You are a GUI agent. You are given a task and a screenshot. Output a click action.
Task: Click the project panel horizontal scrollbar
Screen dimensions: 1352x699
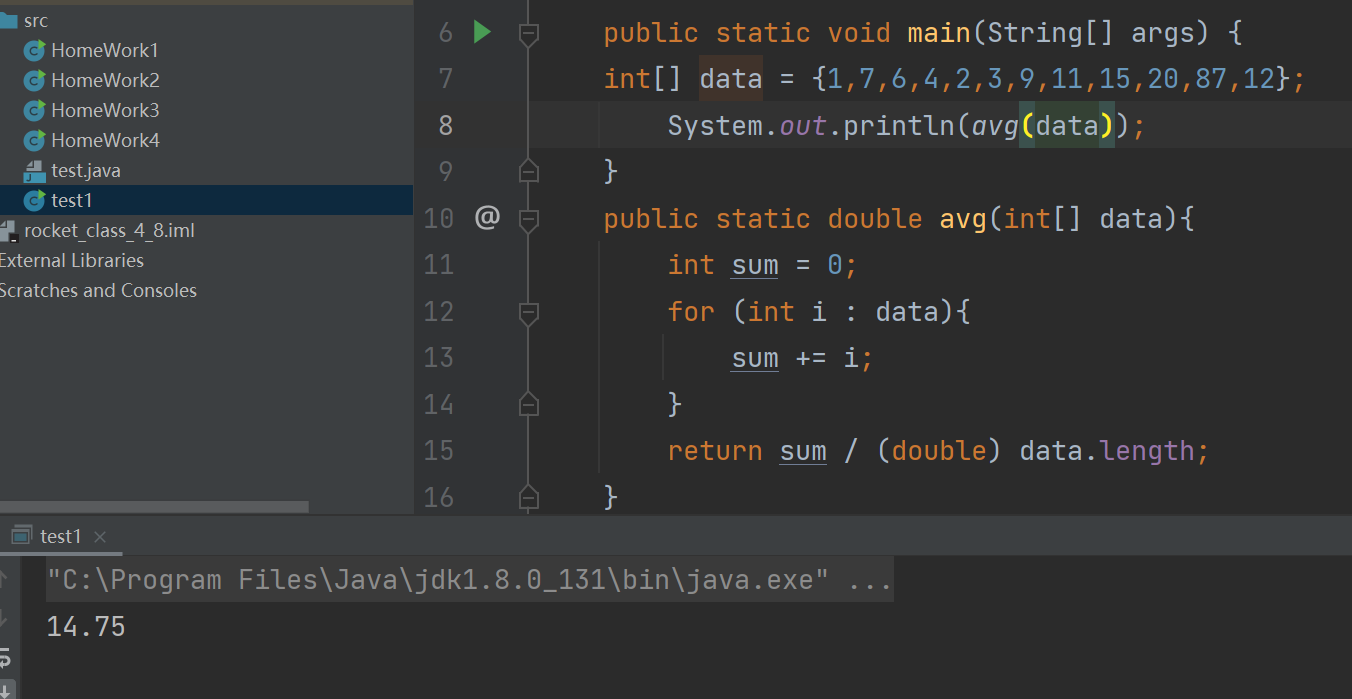(155, 507)
